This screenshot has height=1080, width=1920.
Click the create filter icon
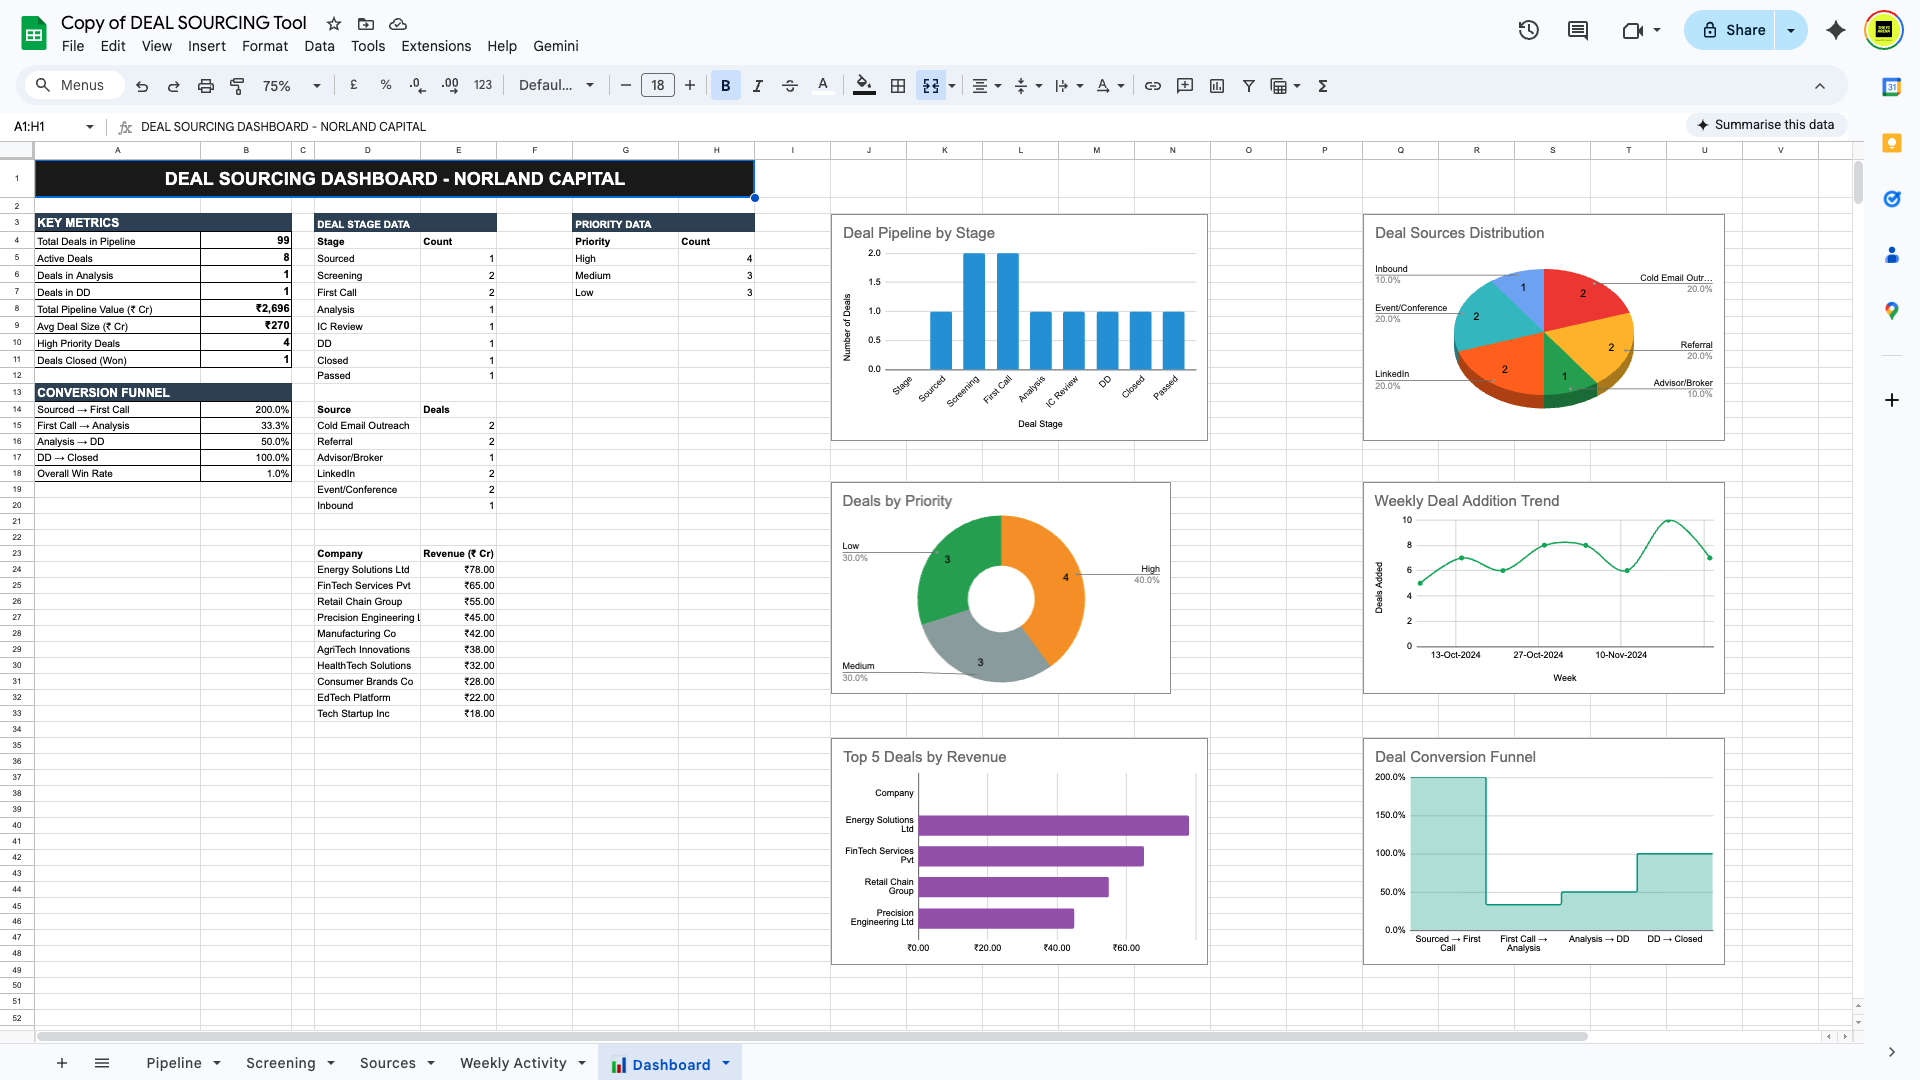[x=1248, y=86]
